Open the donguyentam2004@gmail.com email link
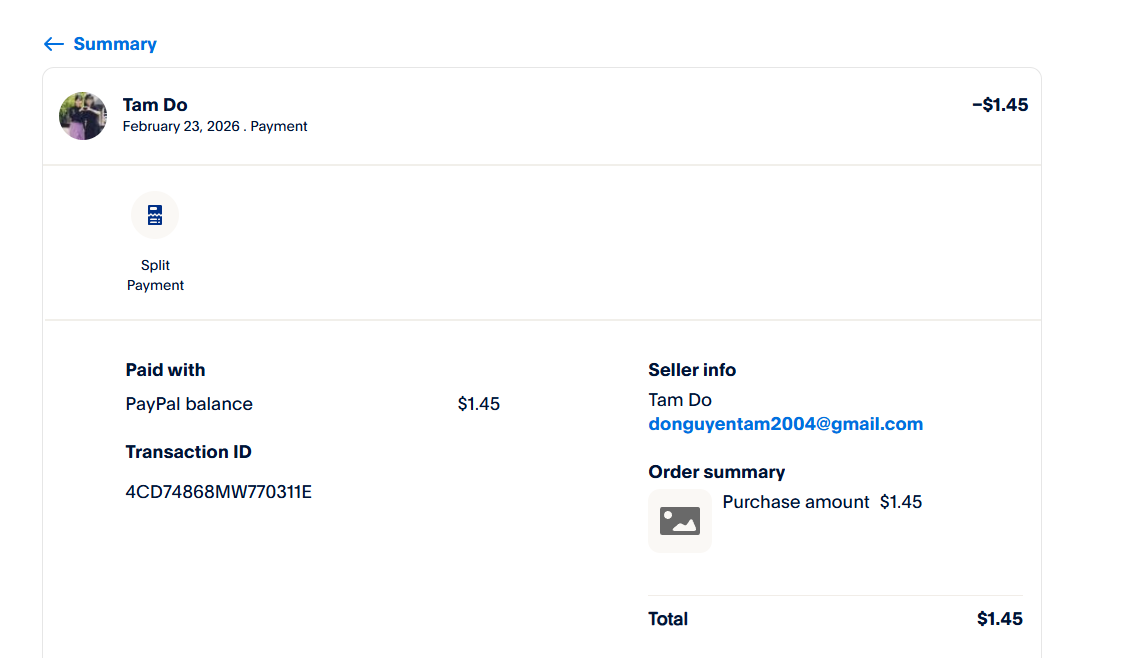1140x658 pixels. click(x=785, y=424)
